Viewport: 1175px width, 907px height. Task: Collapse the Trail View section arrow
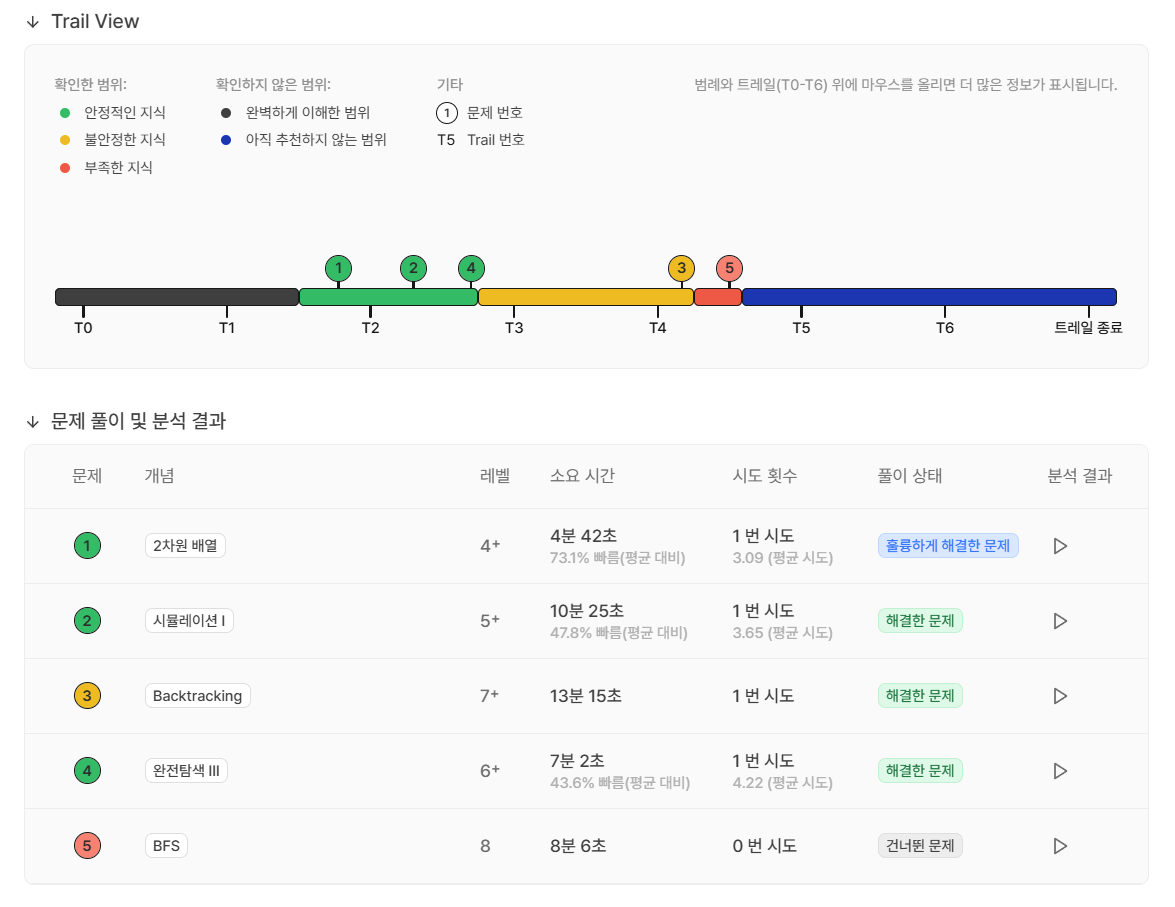point(33,22)
